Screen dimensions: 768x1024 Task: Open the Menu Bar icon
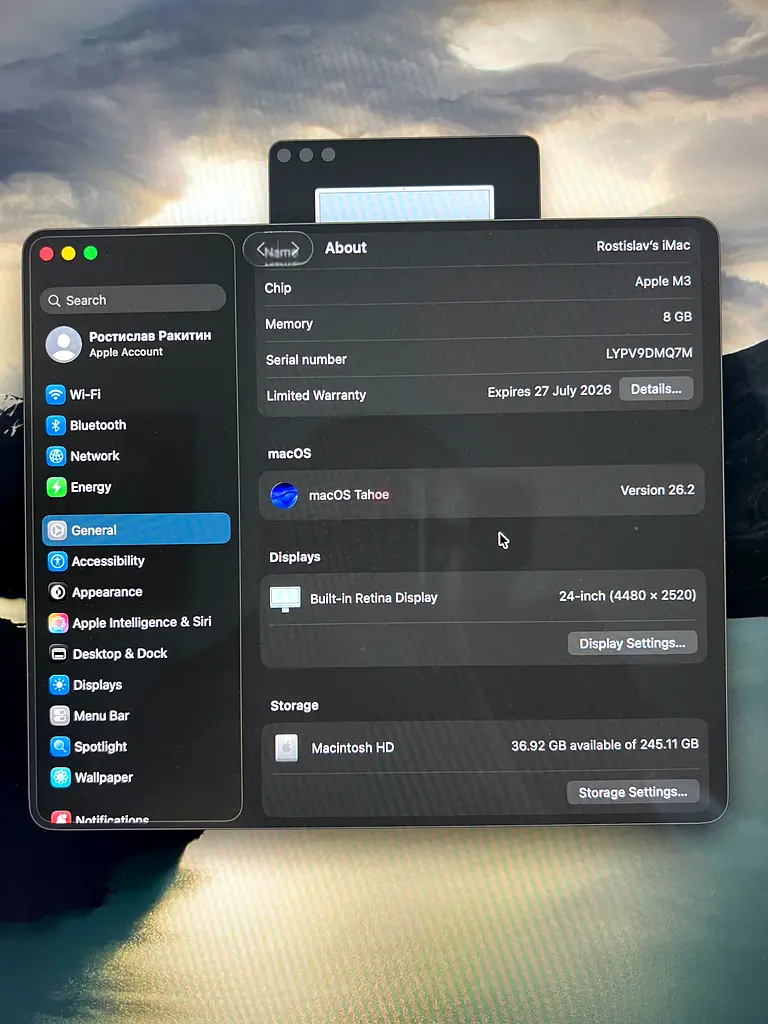[x=59, y=716]
